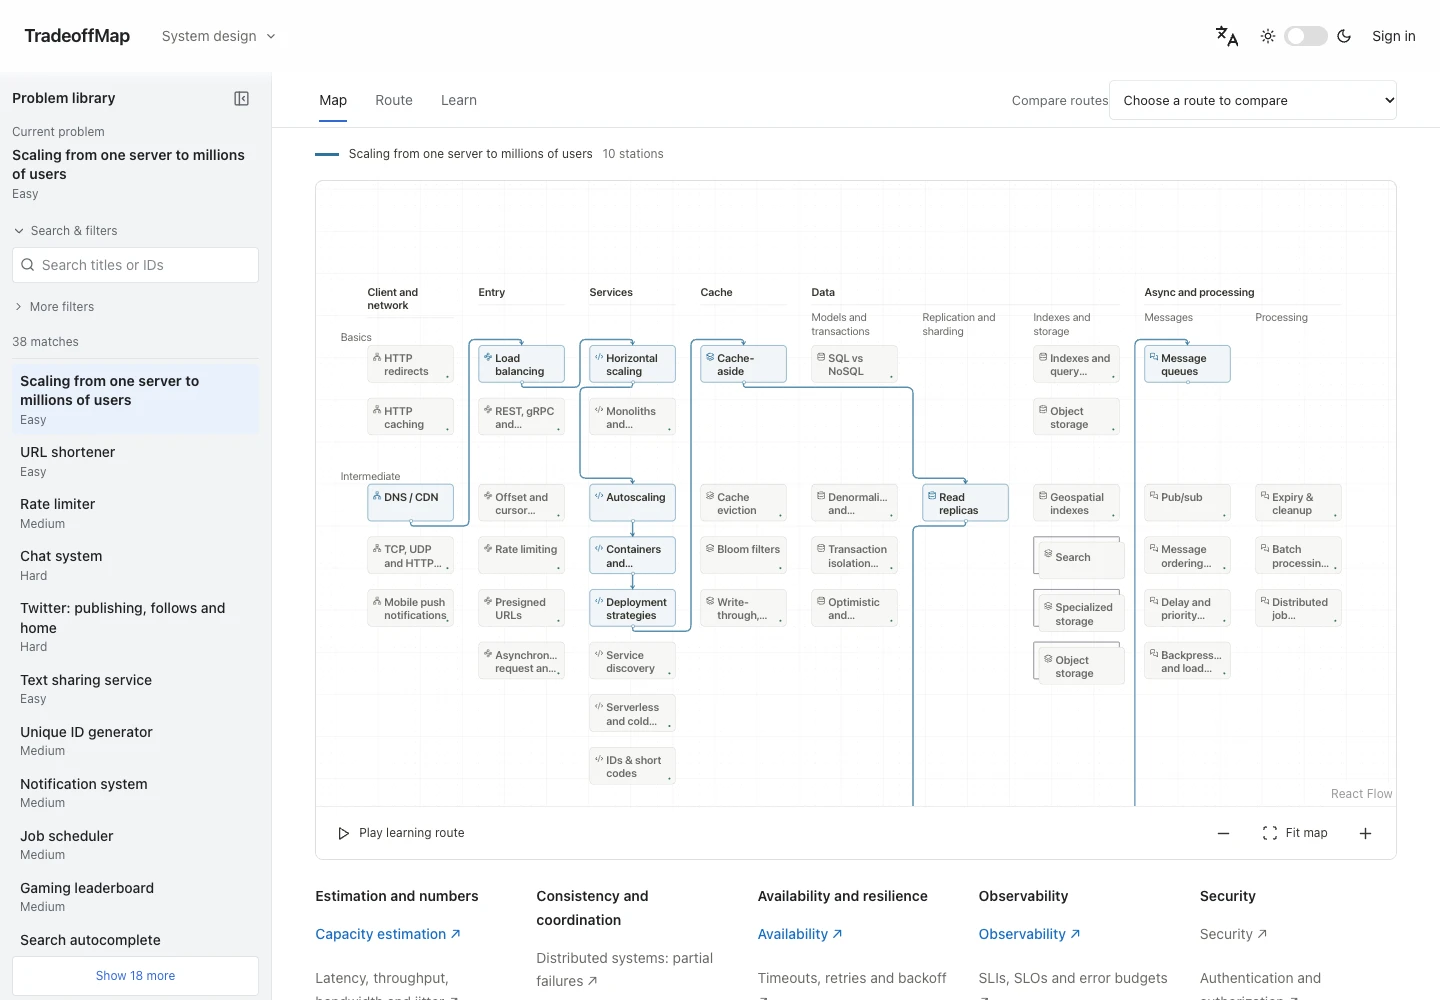Screen dimensions: 1440x1000
Task: Click the translate language icon
Action: click(x=1227, y=36)
